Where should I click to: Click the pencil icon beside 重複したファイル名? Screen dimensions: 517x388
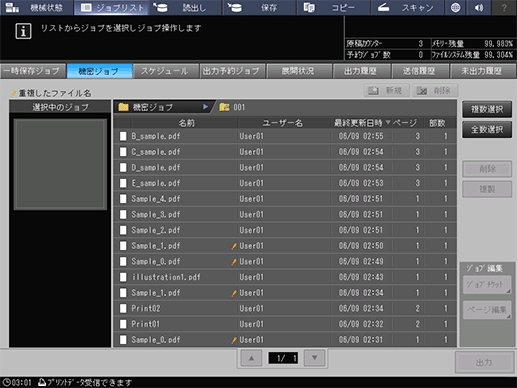13,93
